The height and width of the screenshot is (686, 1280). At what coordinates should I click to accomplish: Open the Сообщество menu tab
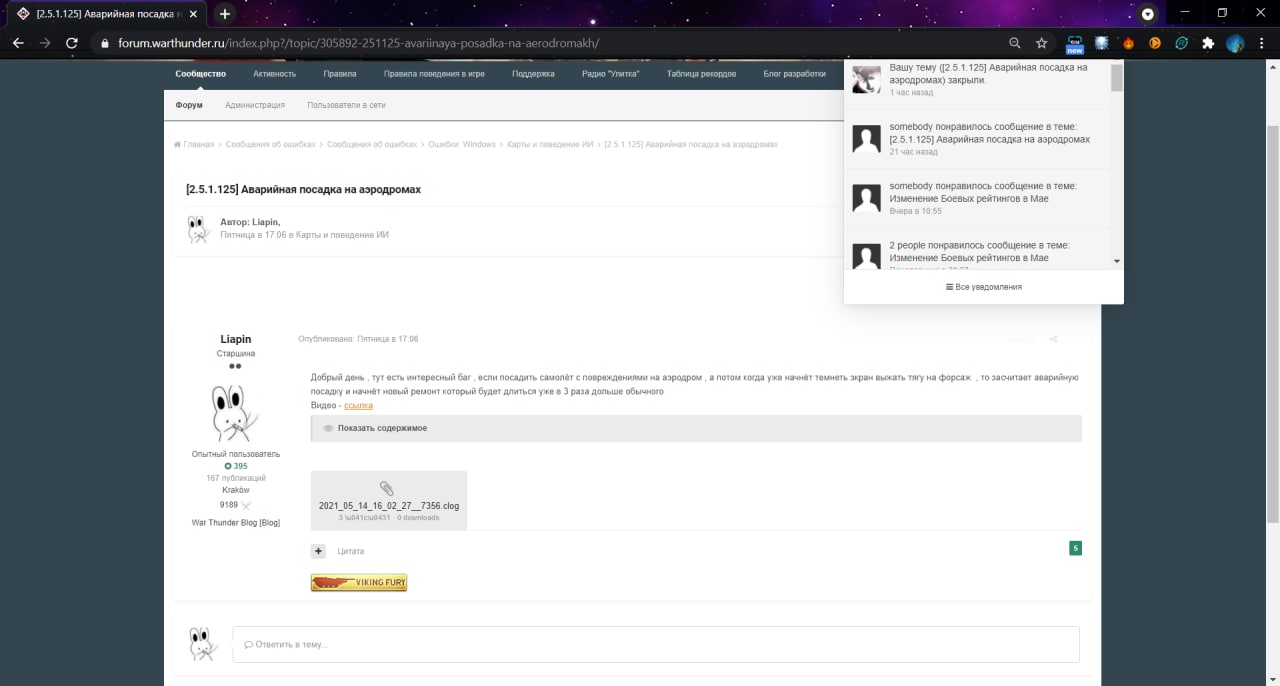200,74
